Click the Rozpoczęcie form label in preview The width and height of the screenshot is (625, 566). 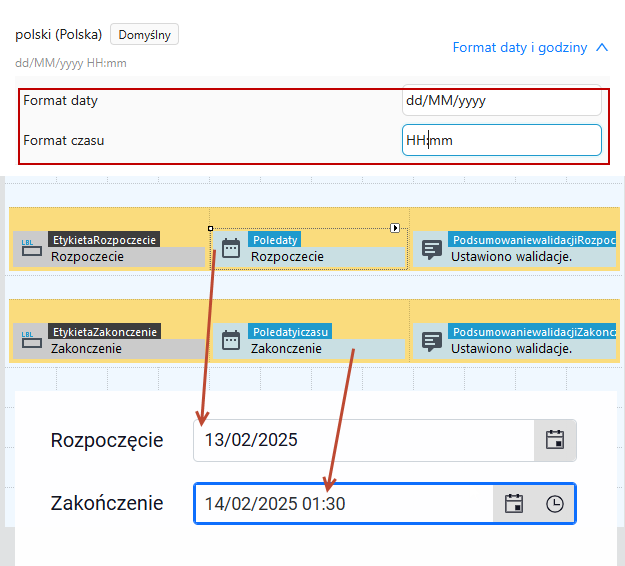click(x=107, y=441)
